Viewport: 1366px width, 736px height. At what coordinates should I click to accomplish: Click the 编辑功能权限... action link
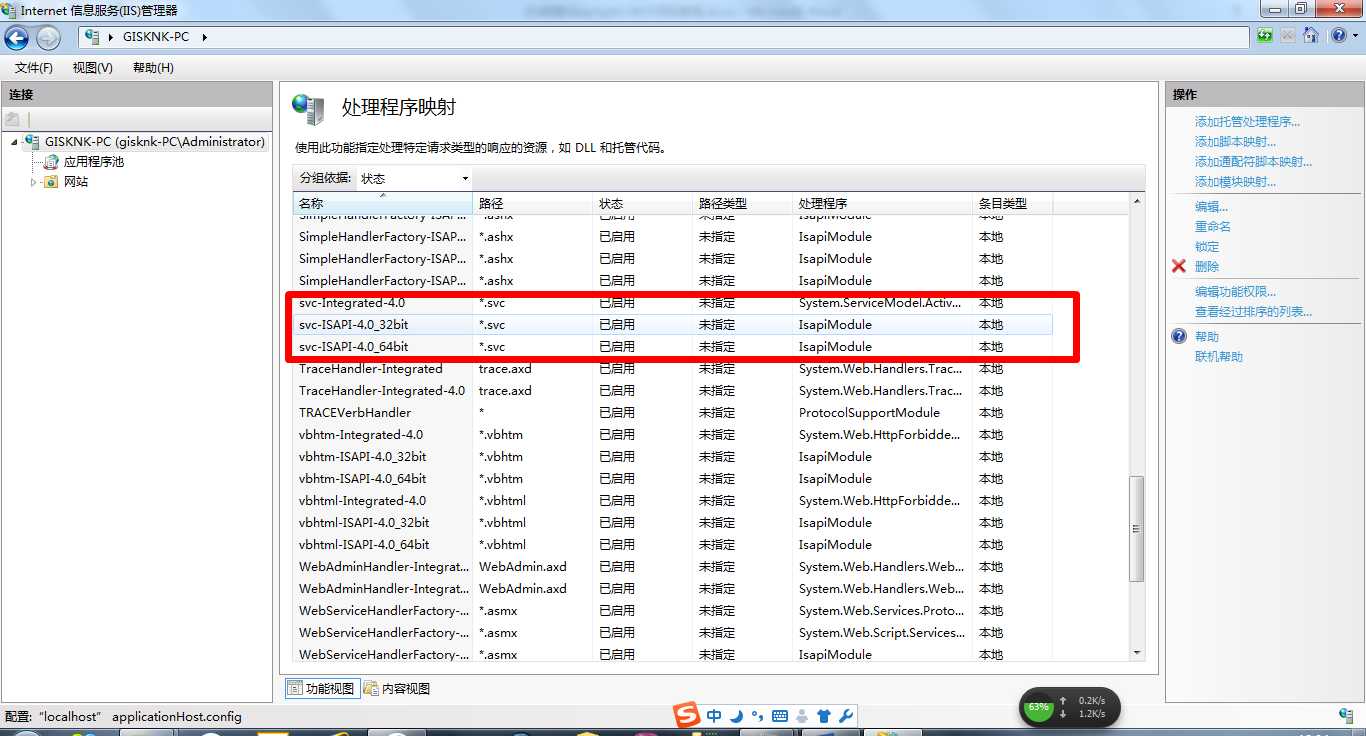[x=1235, y=292]
